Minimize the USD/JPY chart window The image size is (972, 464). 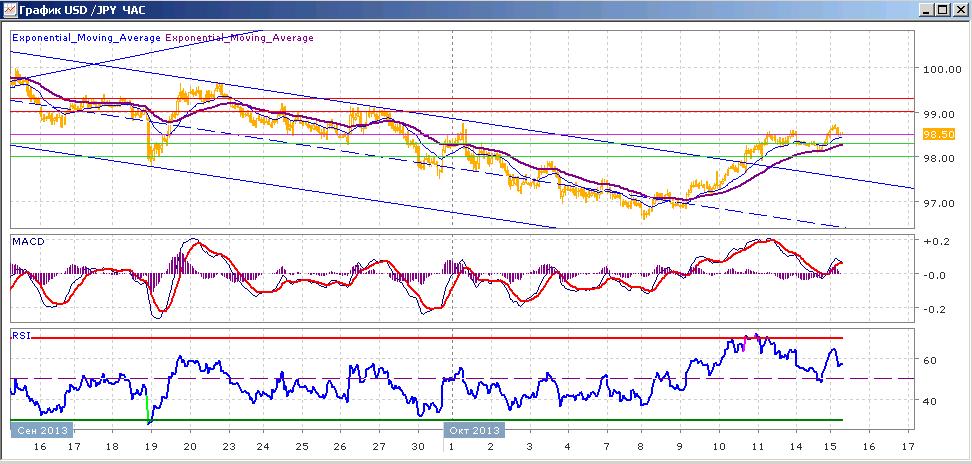coord(927,10)
